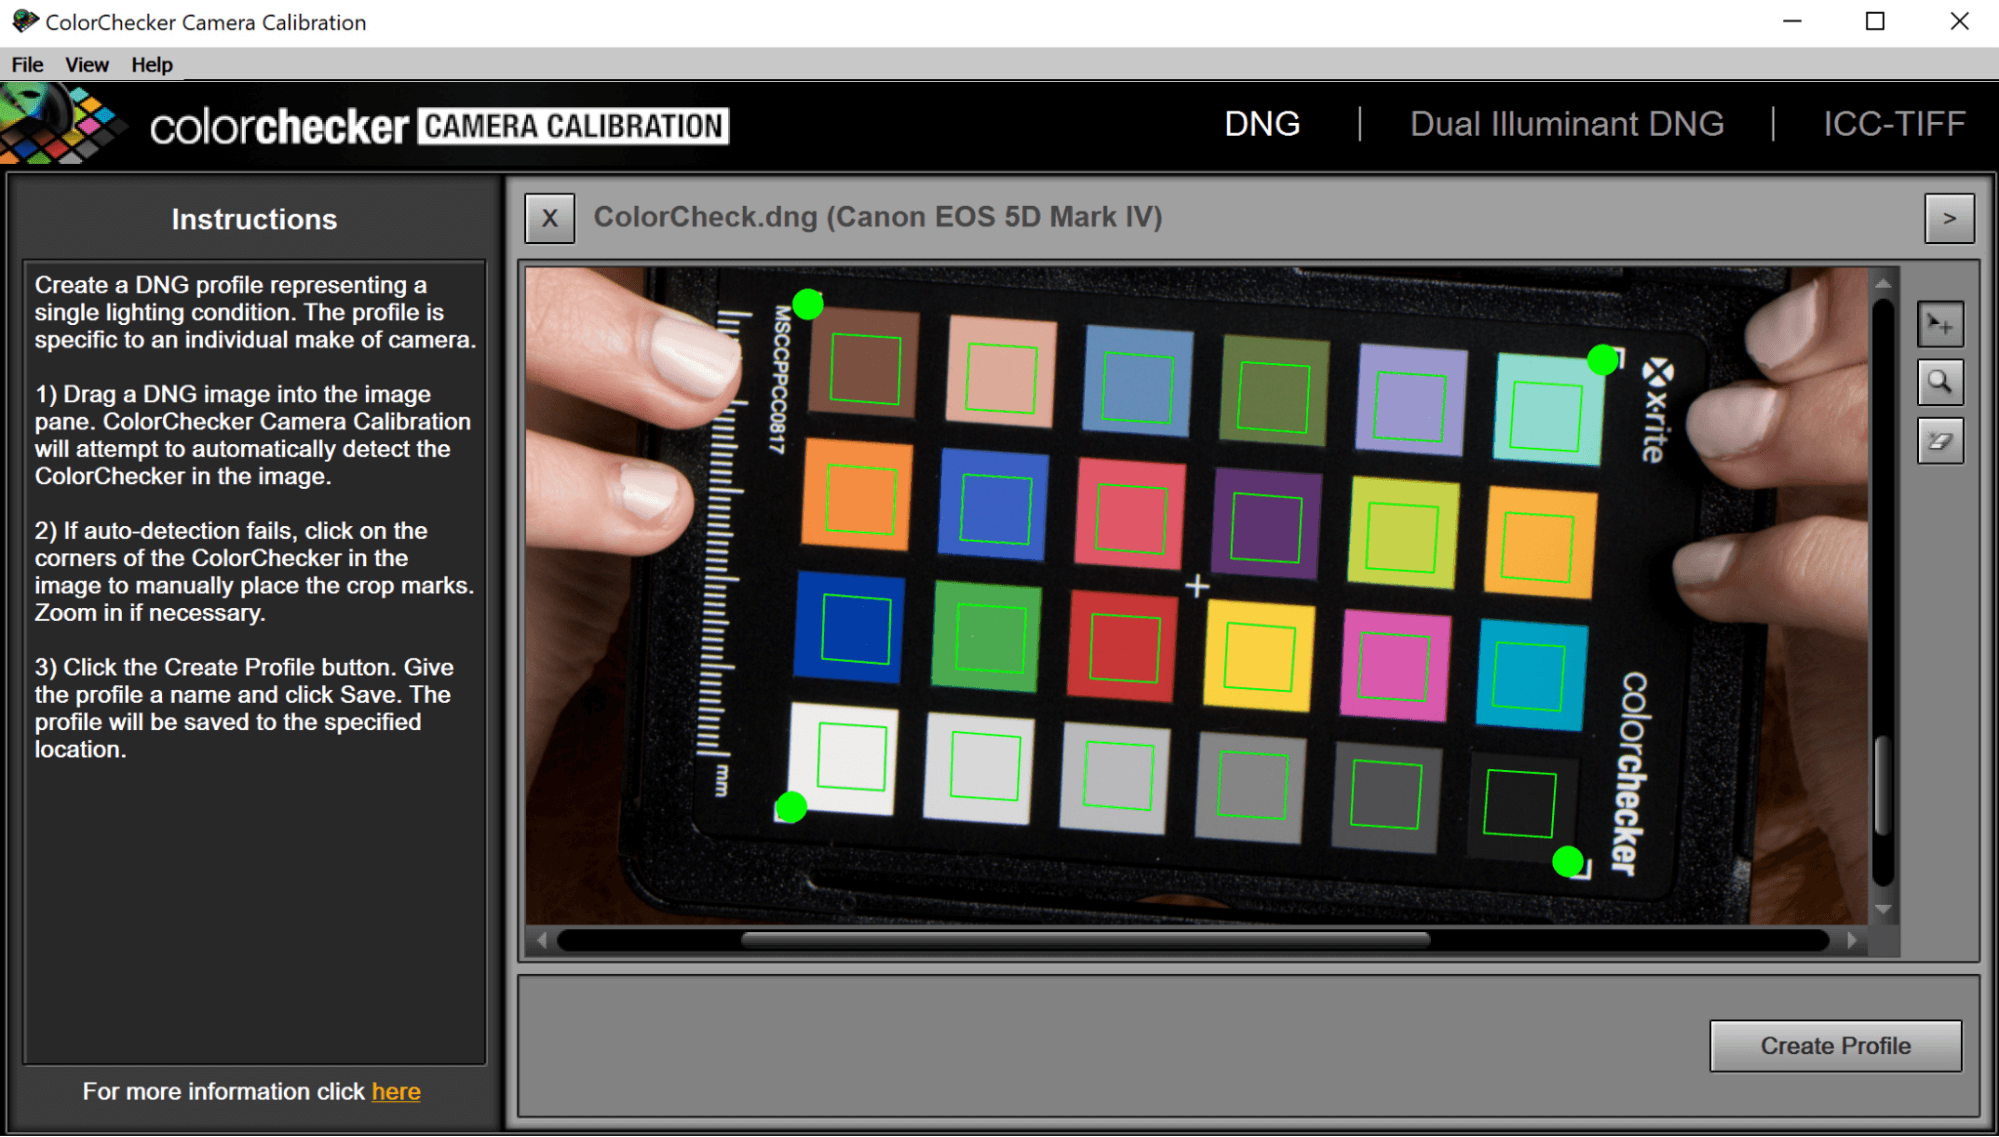
Task: Select the crop mark placement tool
Action: (1940, 324)
